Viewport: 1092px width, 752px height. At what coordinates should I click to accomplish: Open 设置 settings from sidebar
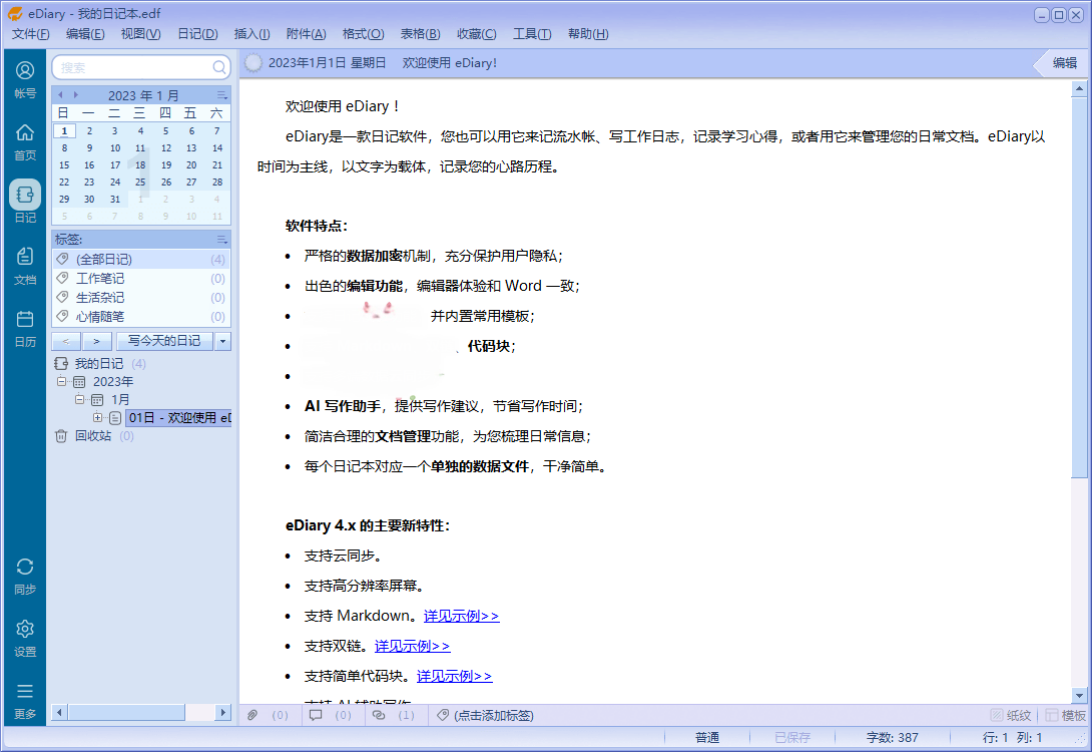(25, 637)
